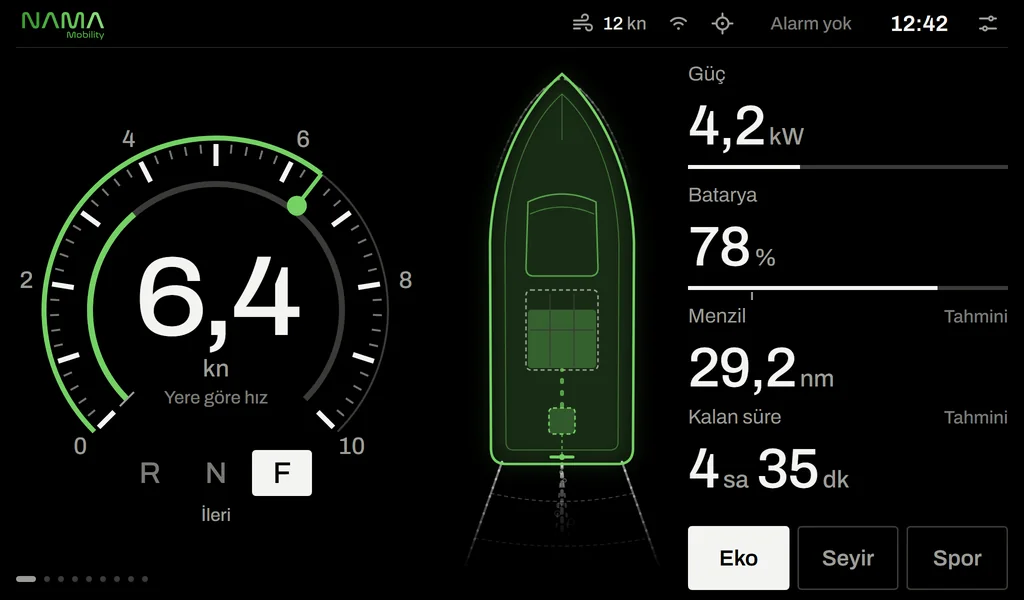The height and width of the screenshot is (600, 1024).
Task: Select the battery pack on boat diagram
Action: click(x=562, y=330)
